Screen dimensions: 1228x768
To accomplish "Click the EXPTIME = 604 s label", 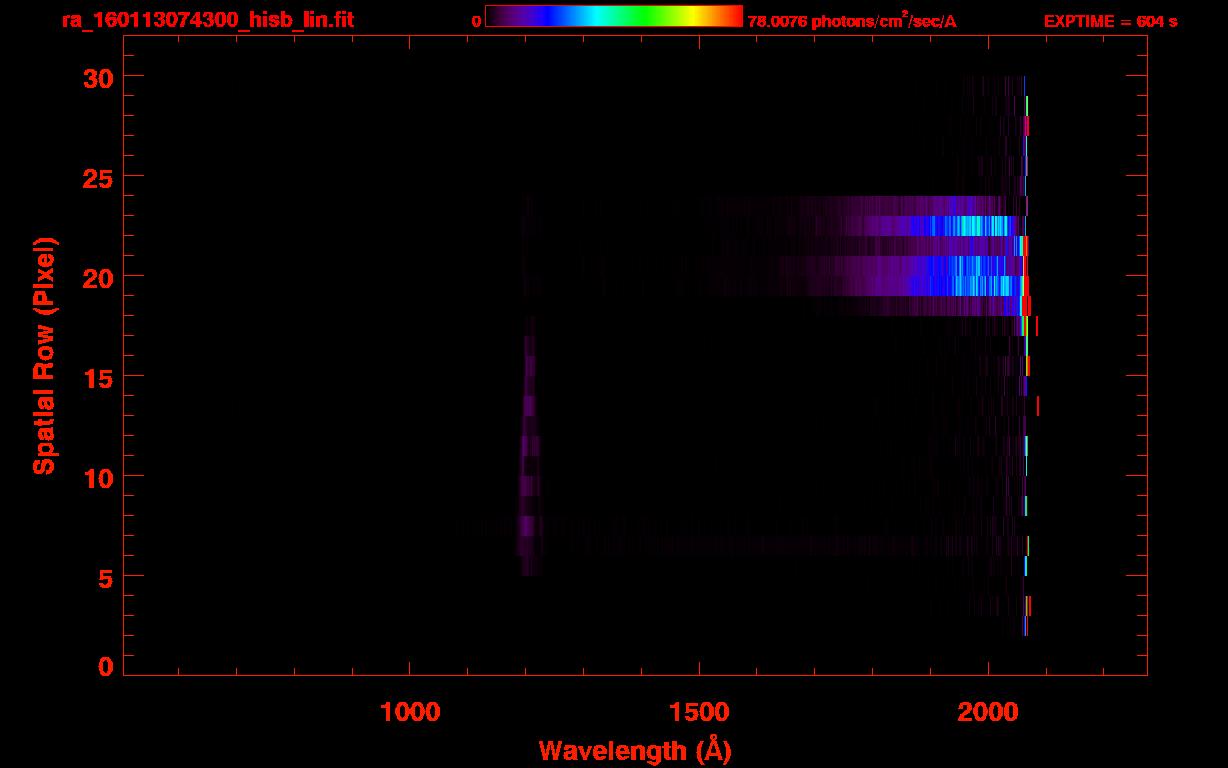I will click(1110, 21).
